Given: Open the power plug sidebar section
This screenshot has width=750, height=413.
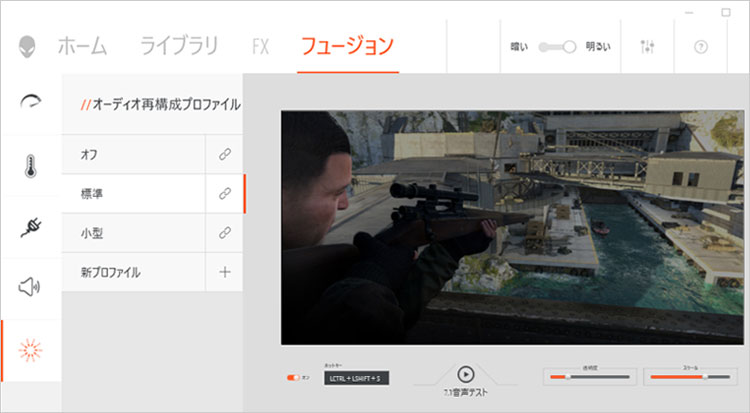Looking at the screenshot, I should [x=30, y=227].
